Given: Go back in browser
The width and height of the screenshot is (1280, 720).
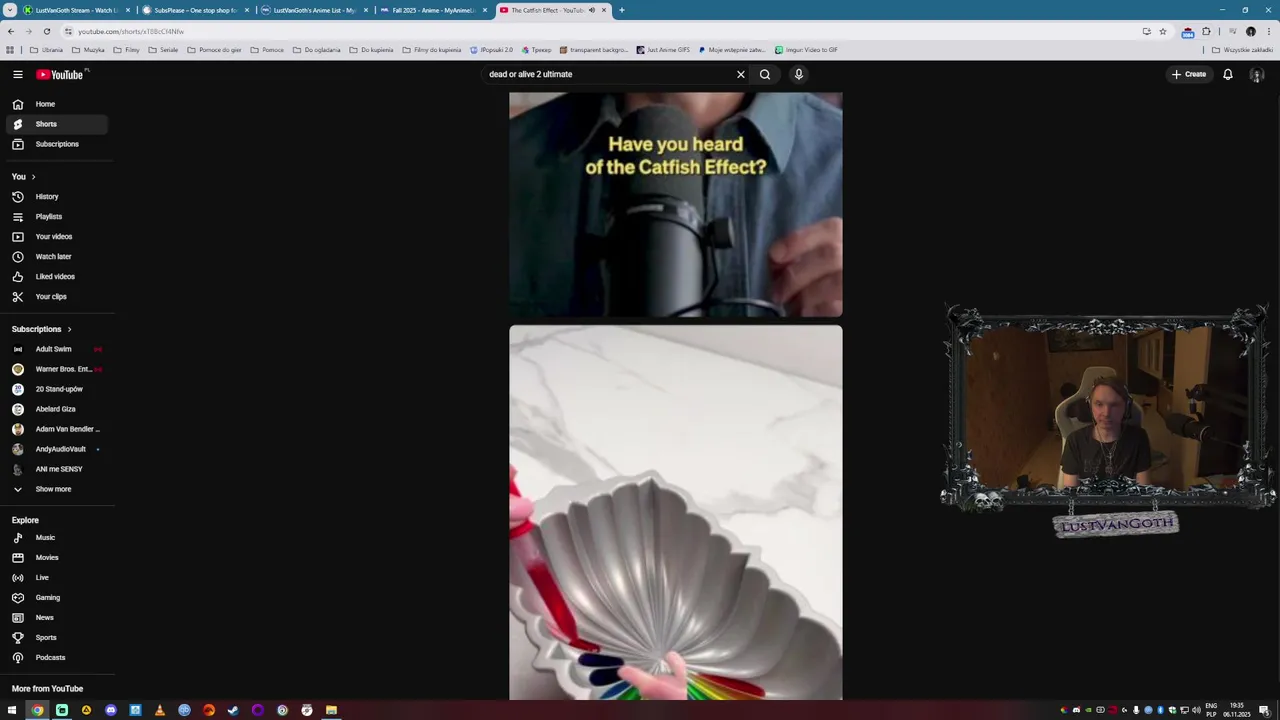Looking at the screenshot, I should pyautogui.click(x=11, y=31).
